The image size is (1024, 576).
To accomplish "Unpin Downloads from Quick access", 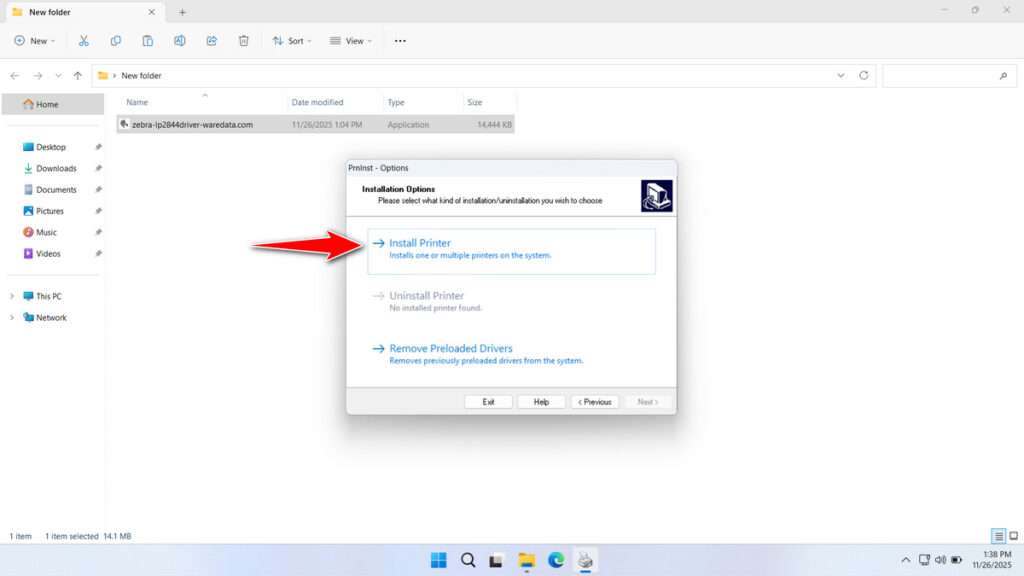I will click(x=97, y=168).
